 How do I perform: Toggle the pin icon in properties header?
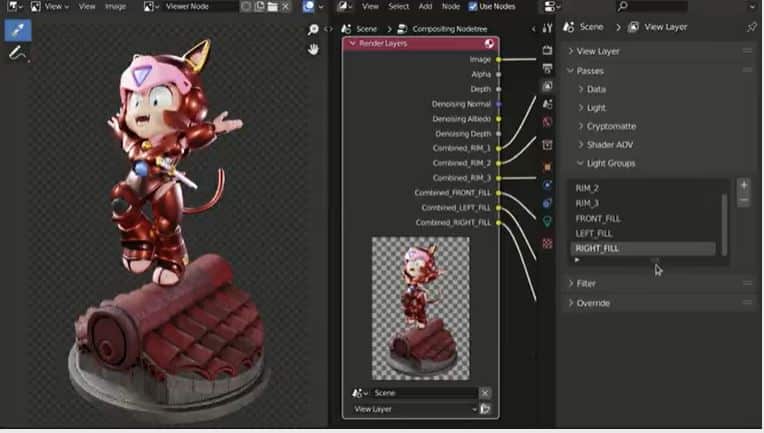(x=752, y=27)
